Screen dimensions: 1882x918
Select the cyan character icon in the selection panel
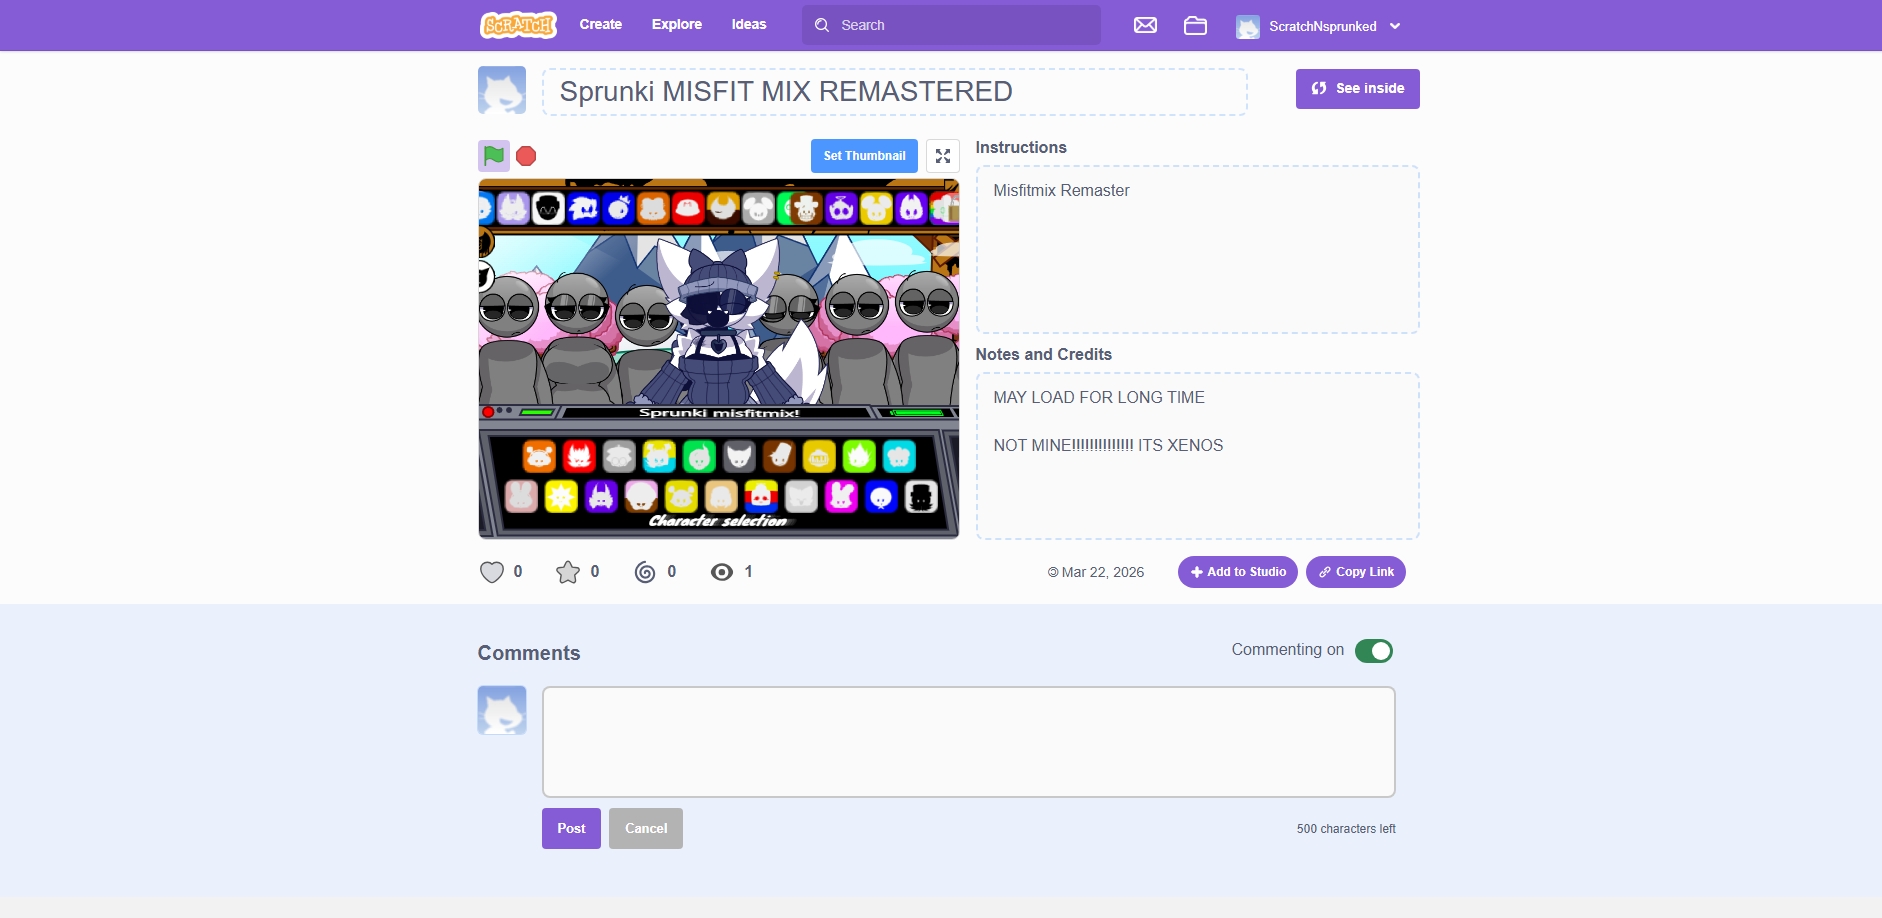899,456
